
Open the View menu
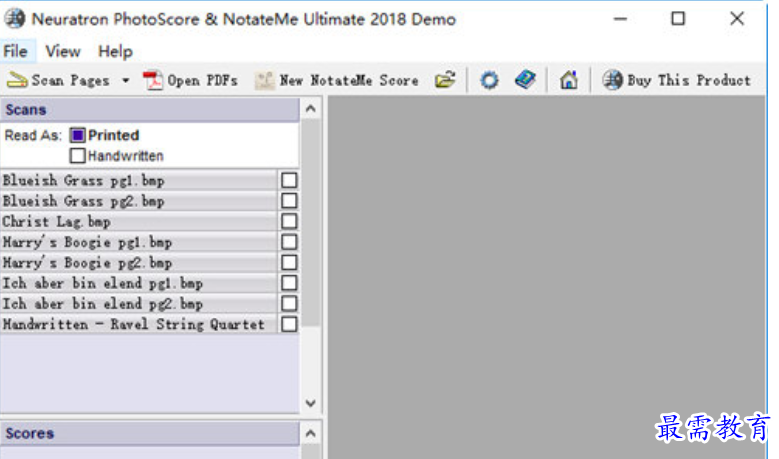click(x=63, y=51)
